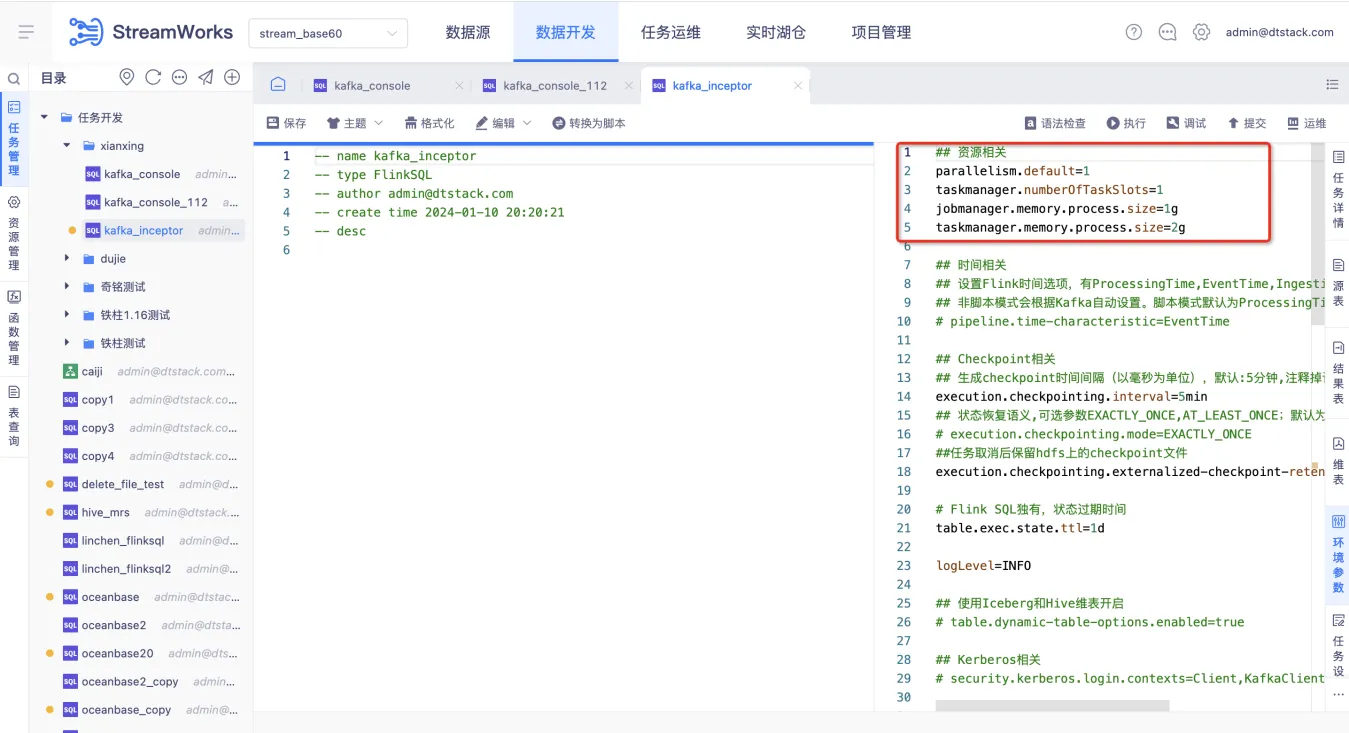Click admin@dtstack.com account name
Image resolution: width=1349 pixels, height=733 pixels.
click(1279, 32)
